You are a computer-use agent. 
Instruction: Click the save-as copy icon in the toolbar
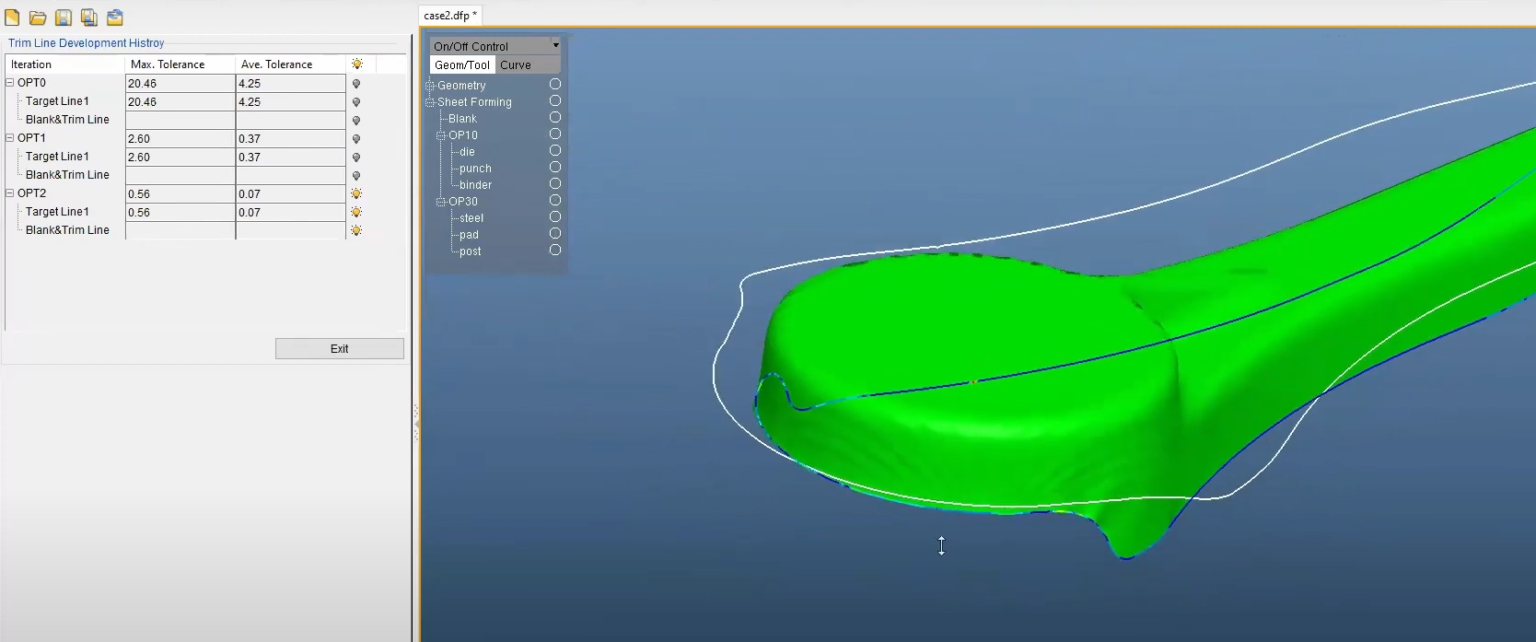pos(88,16)
